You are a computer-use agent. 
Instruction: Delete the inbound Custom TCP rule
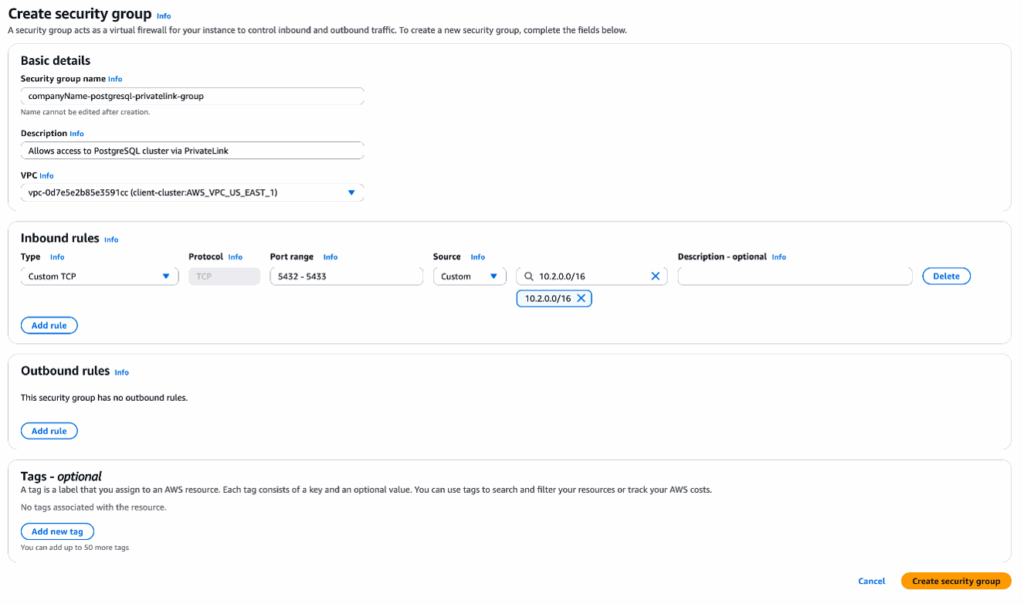945,276
